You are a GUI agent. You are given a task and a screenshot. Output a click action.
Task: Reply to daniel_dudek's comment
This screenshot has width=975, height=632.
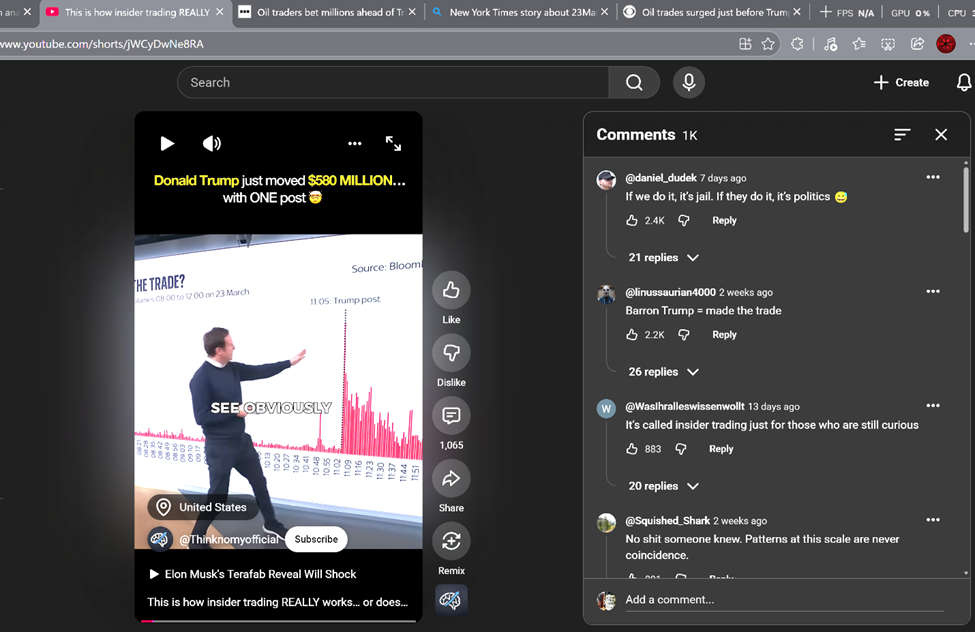724,221
